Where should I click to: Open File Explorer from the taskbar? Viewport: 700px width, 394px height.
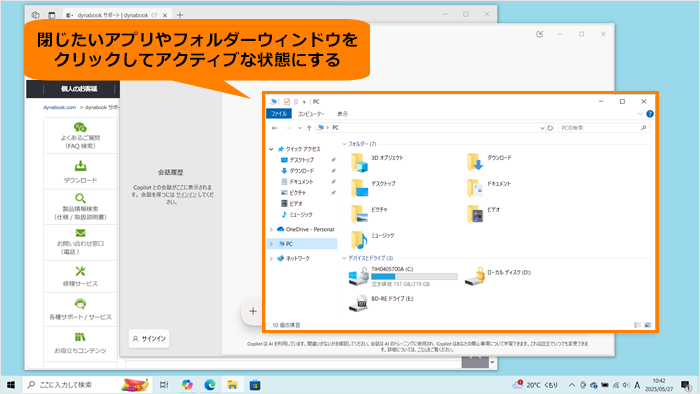(x=232, y=385)
